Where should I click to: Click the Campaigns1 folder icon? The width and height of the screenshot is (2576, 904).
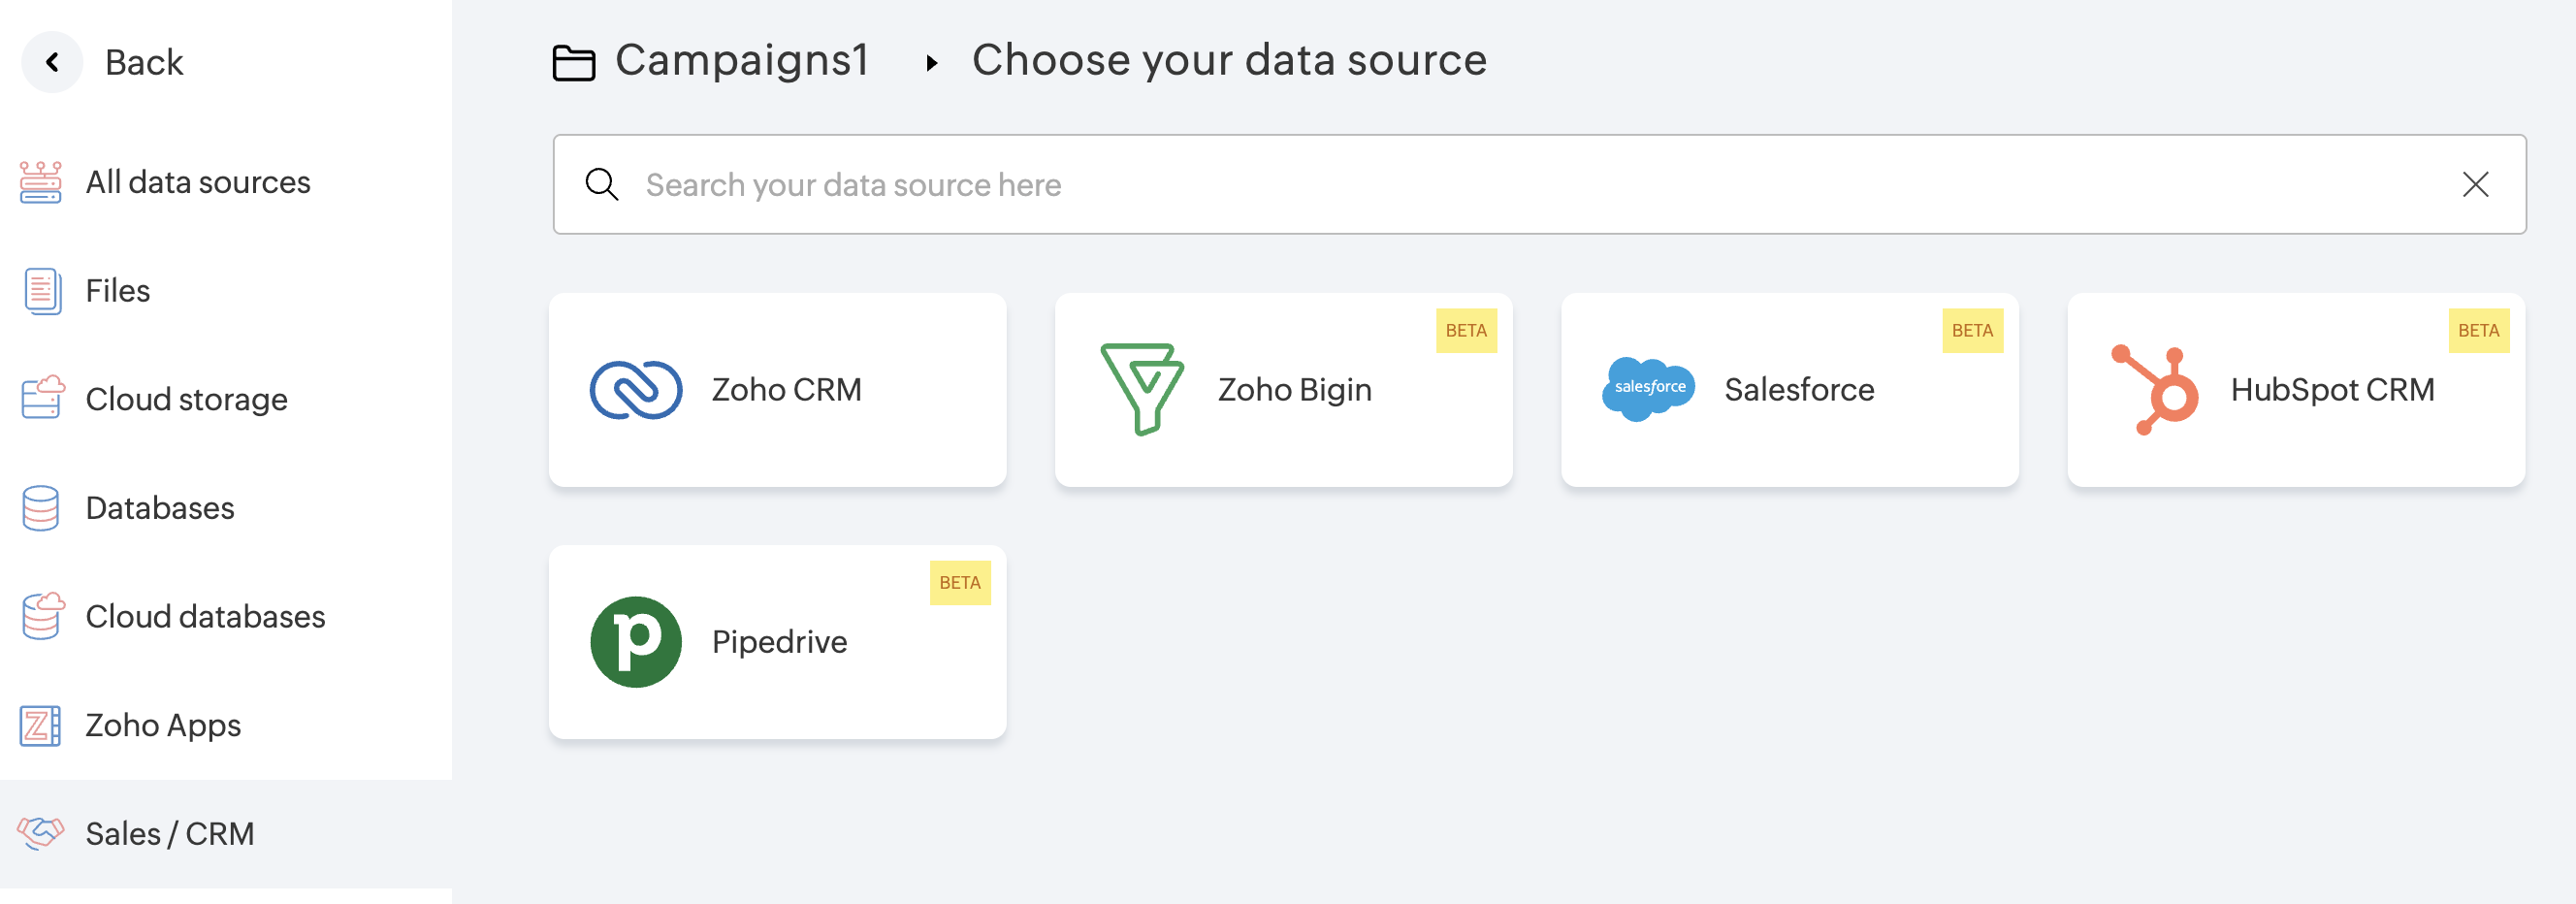[x=574, y=63]
